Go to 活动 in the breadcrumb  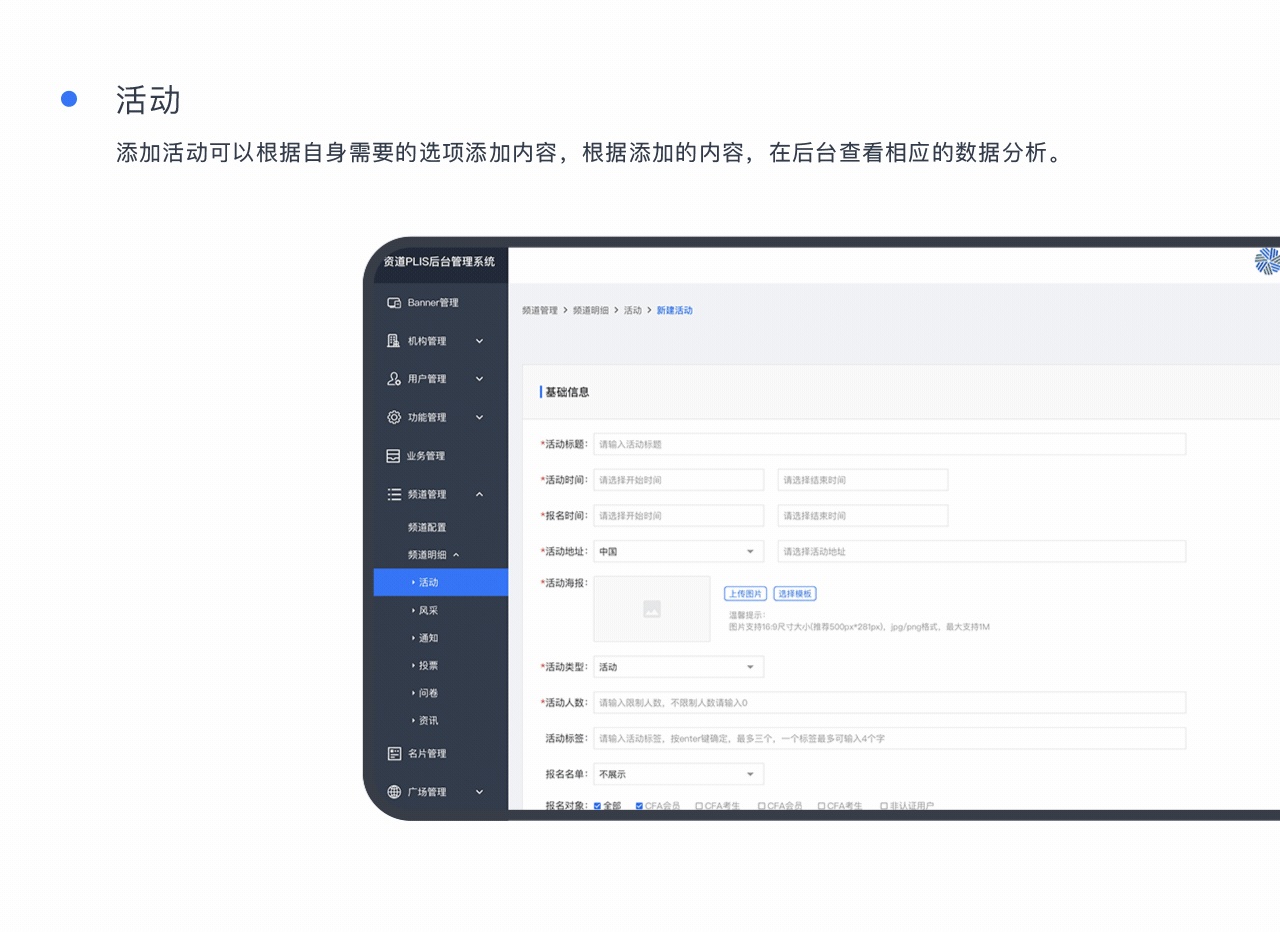pyautogui.click(x=633, y=311)
